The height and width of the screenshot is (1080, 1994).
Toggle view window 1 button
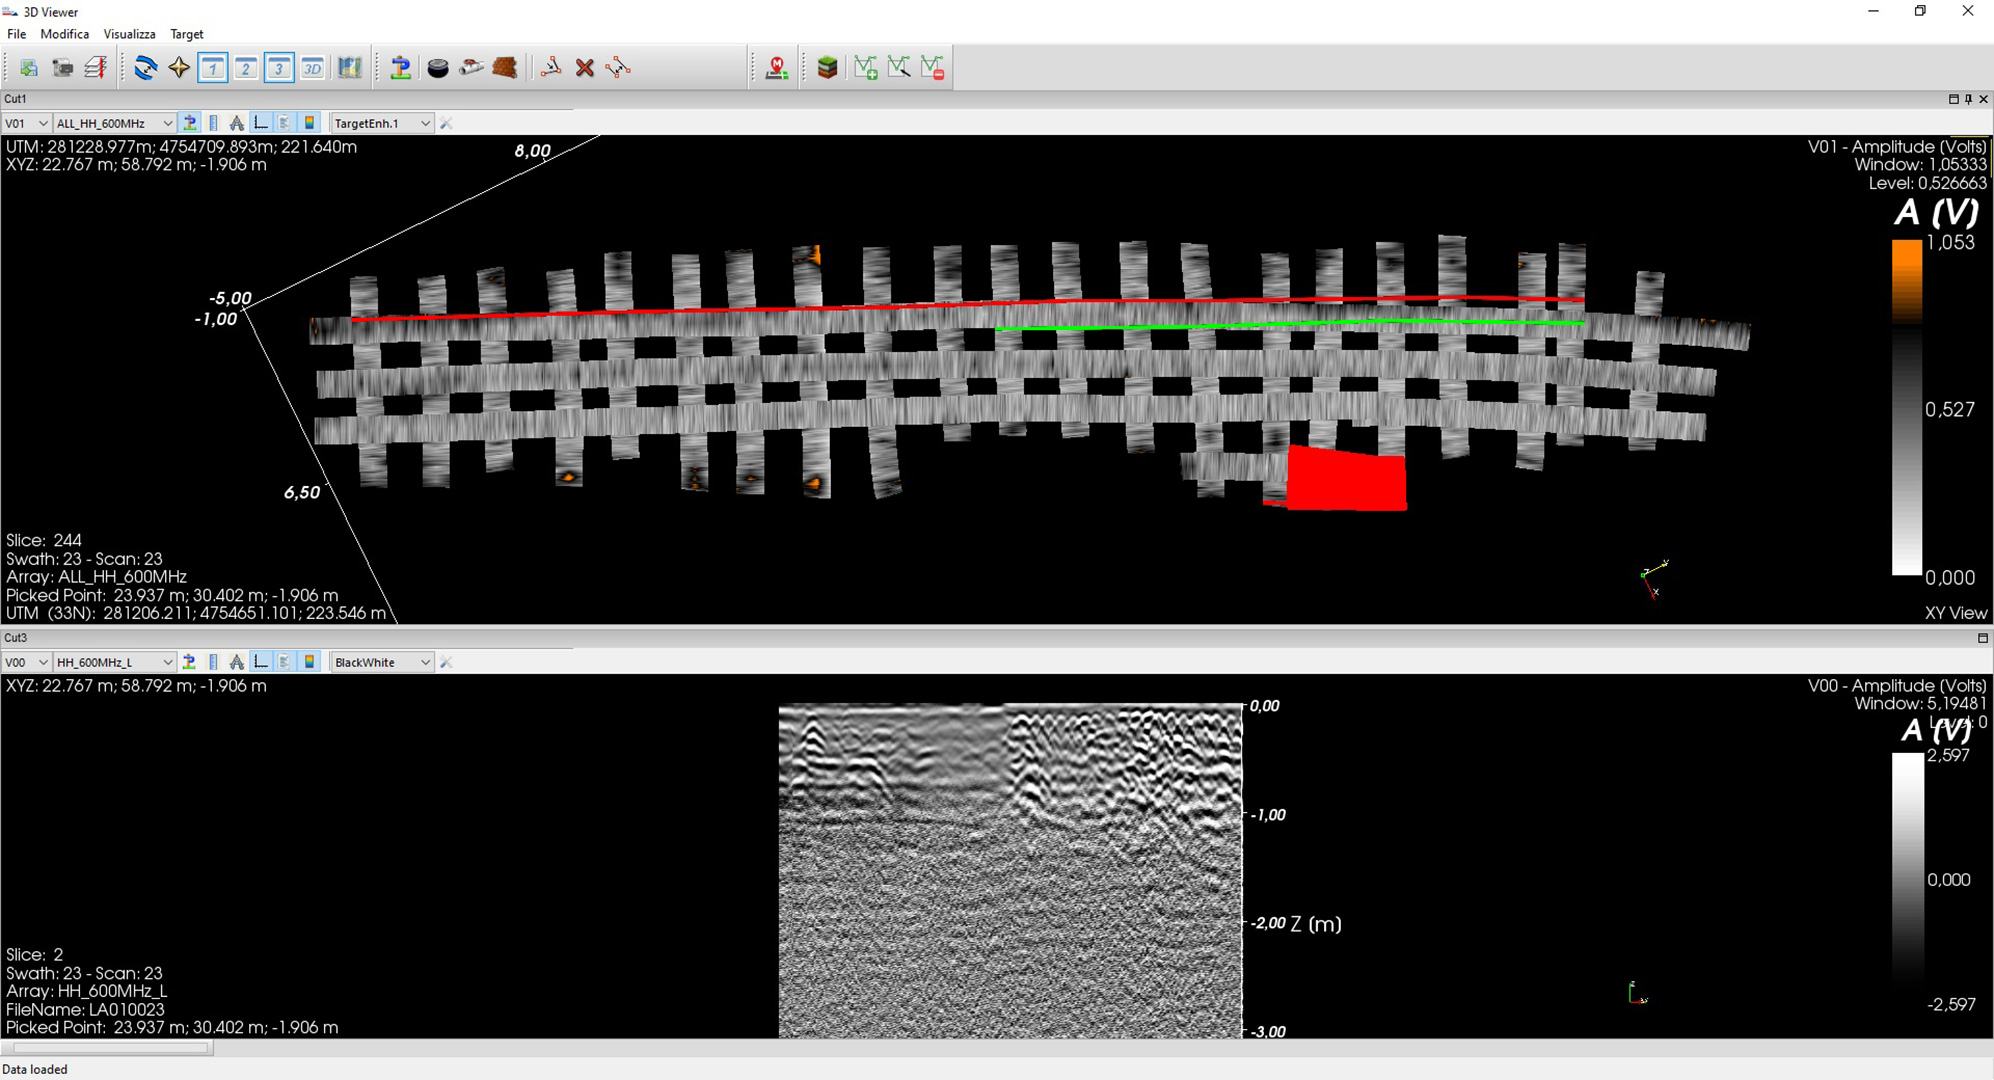coord(213,68)
